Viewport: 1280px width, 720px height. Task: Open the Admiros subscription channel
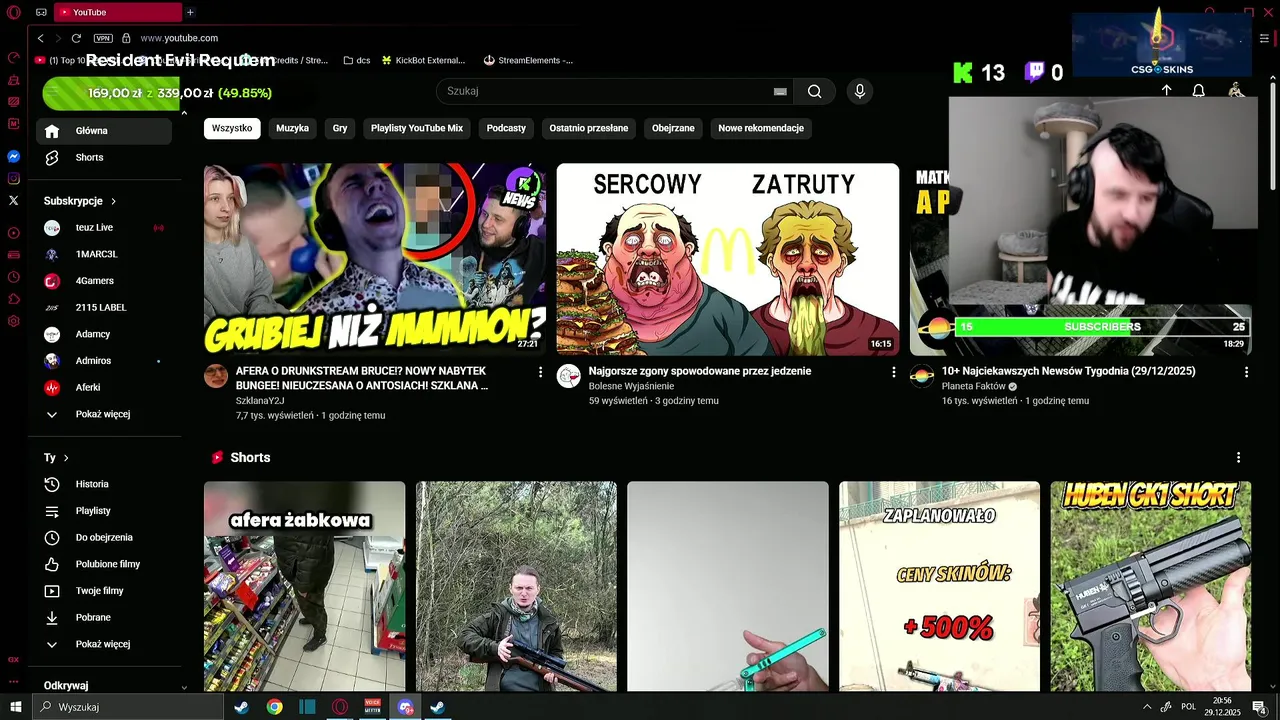[104, 361]
